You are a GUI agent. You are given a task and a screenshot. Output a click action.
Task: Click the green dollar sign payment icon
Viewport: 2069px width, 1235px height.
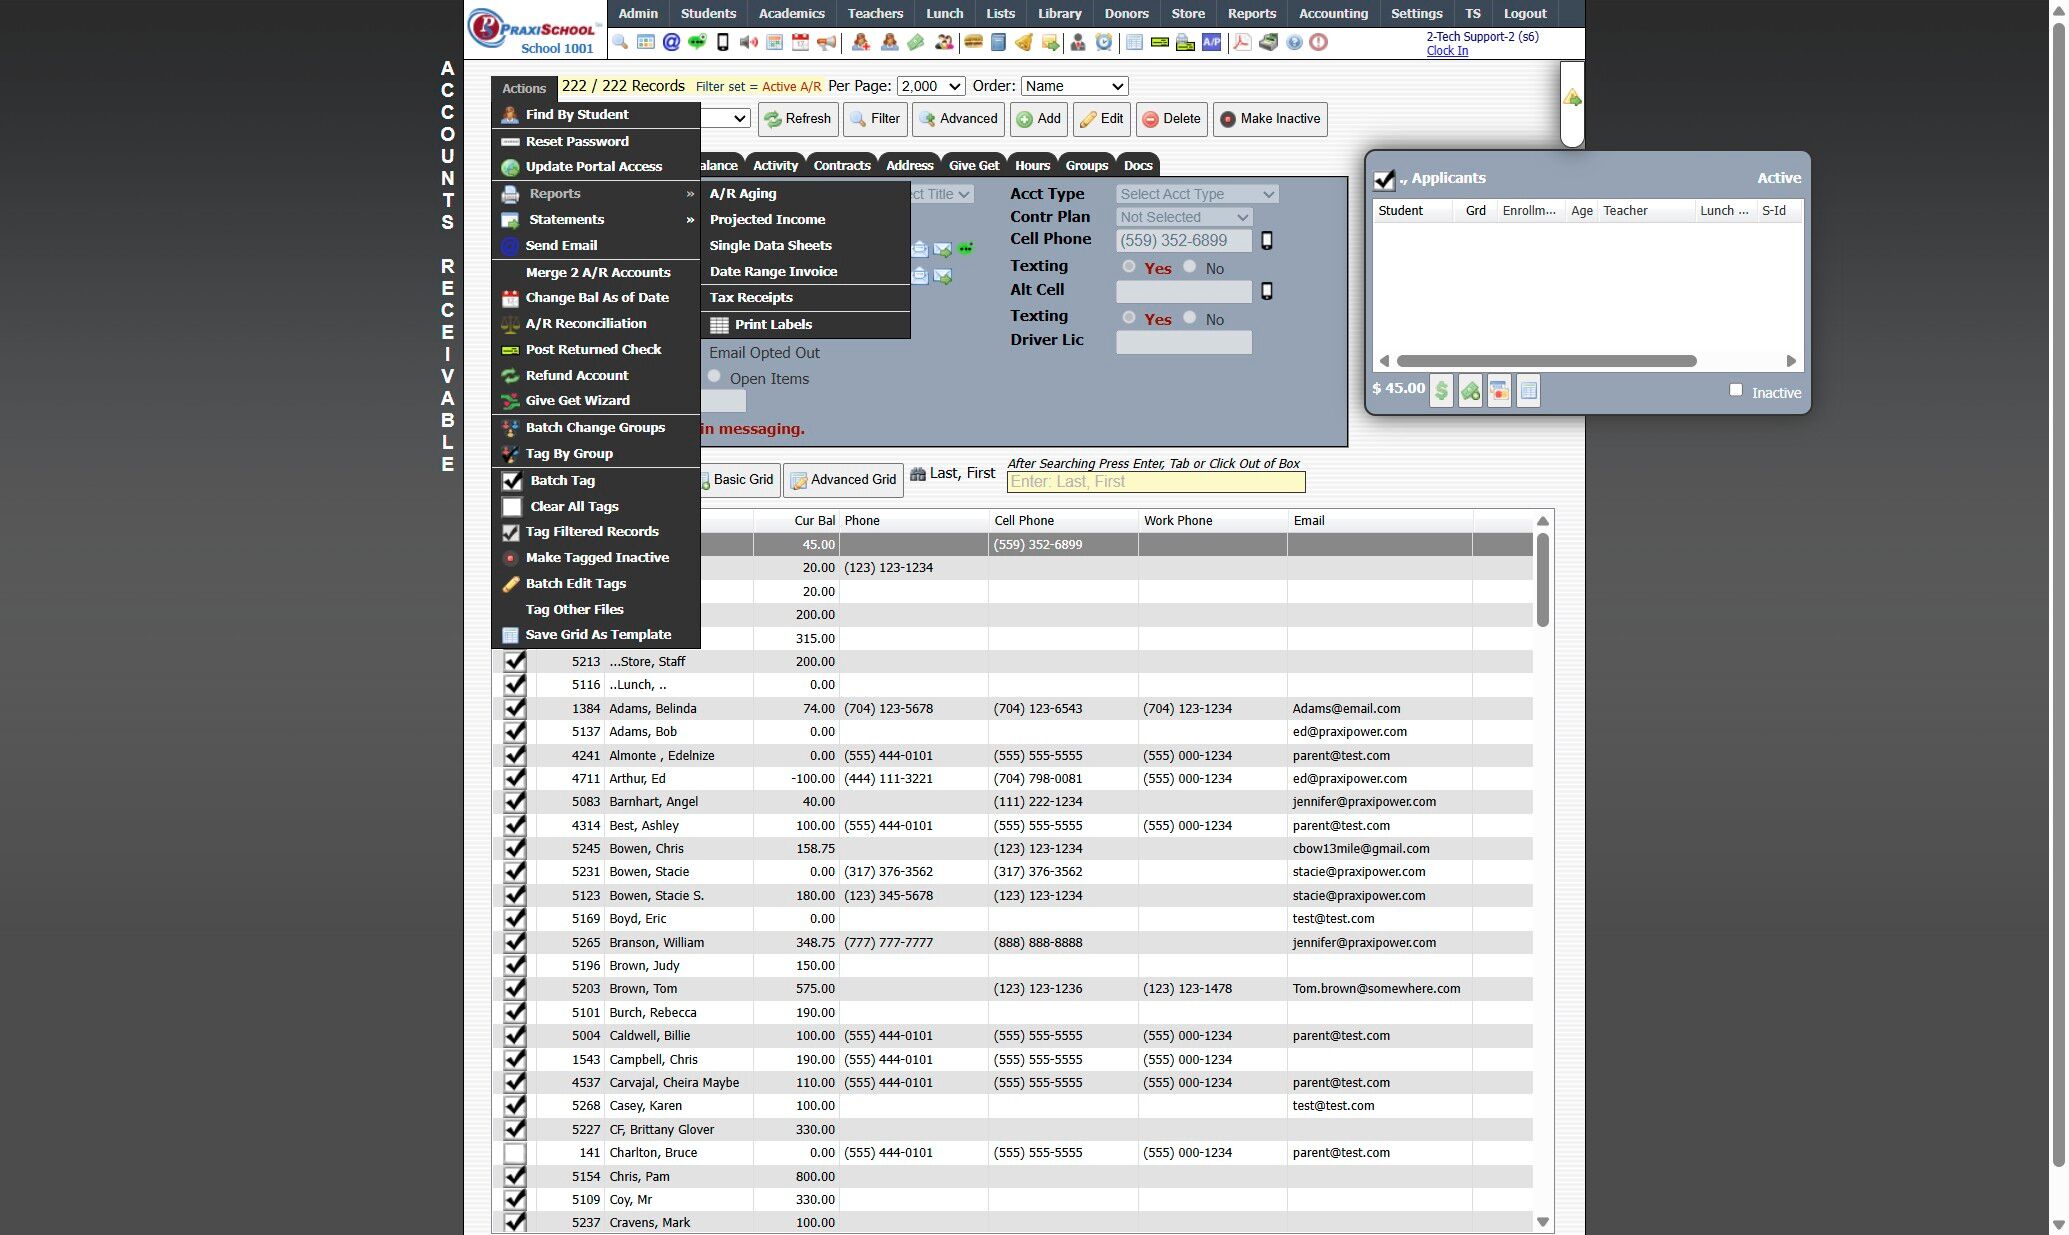click(x=1441, y=391)
